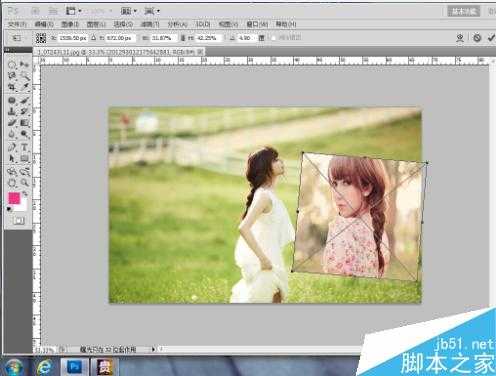Select the Move tool in the toolbox
Viewport: 496px width, 376px height.
pyautogui.click(x=24, y=64)
